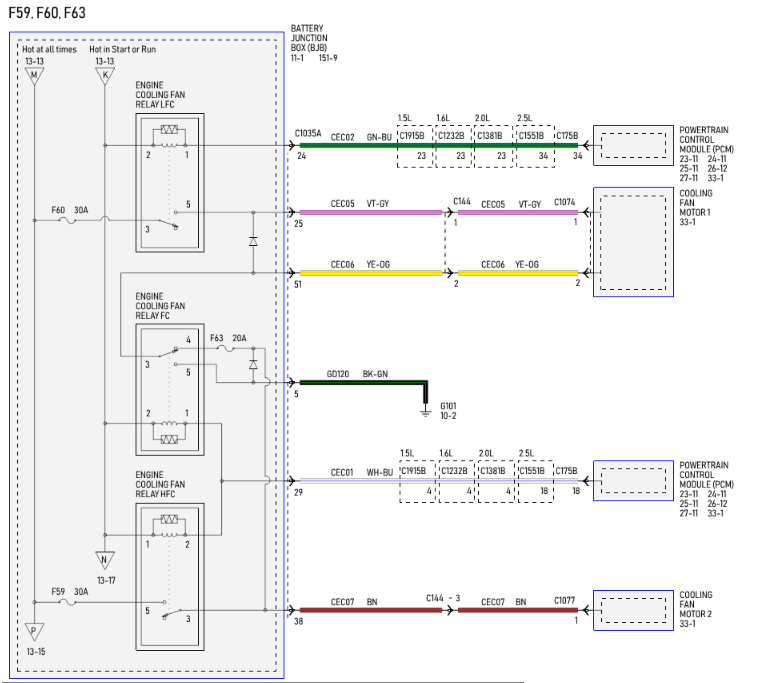Select the switch contact at relay LFC pin 3
773x683 pixels.
point(168,223)
